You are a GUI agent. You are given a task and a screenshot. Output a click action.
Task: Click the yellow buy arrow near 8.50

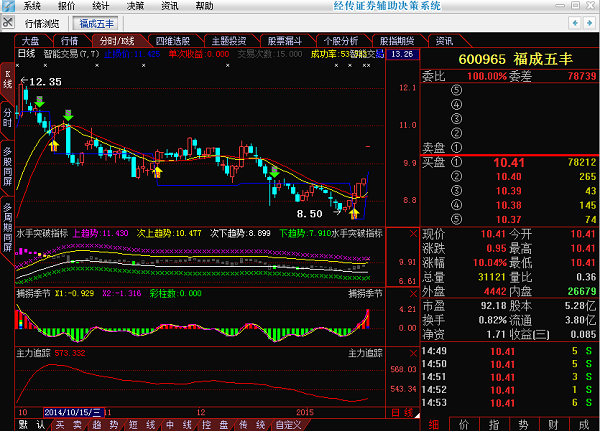click(x=354, y=213)
